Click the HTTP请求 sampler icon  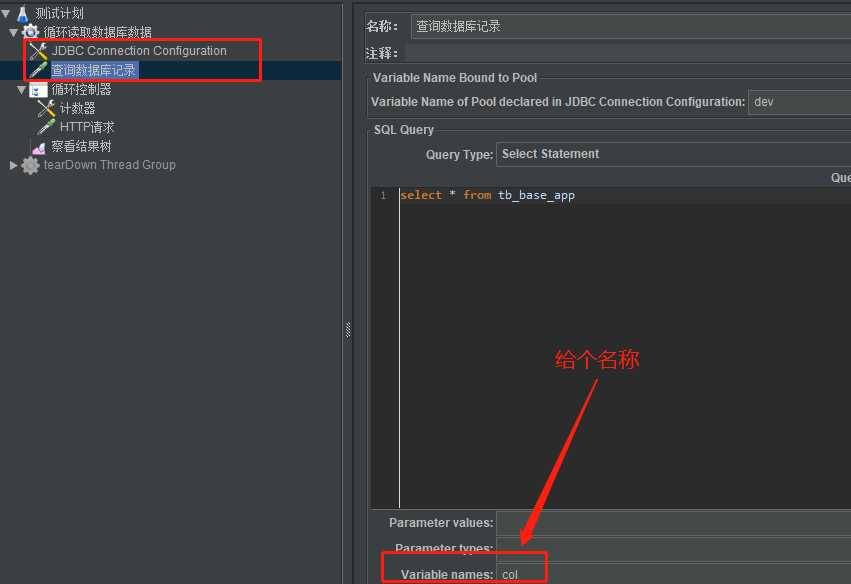coord(46,127)
